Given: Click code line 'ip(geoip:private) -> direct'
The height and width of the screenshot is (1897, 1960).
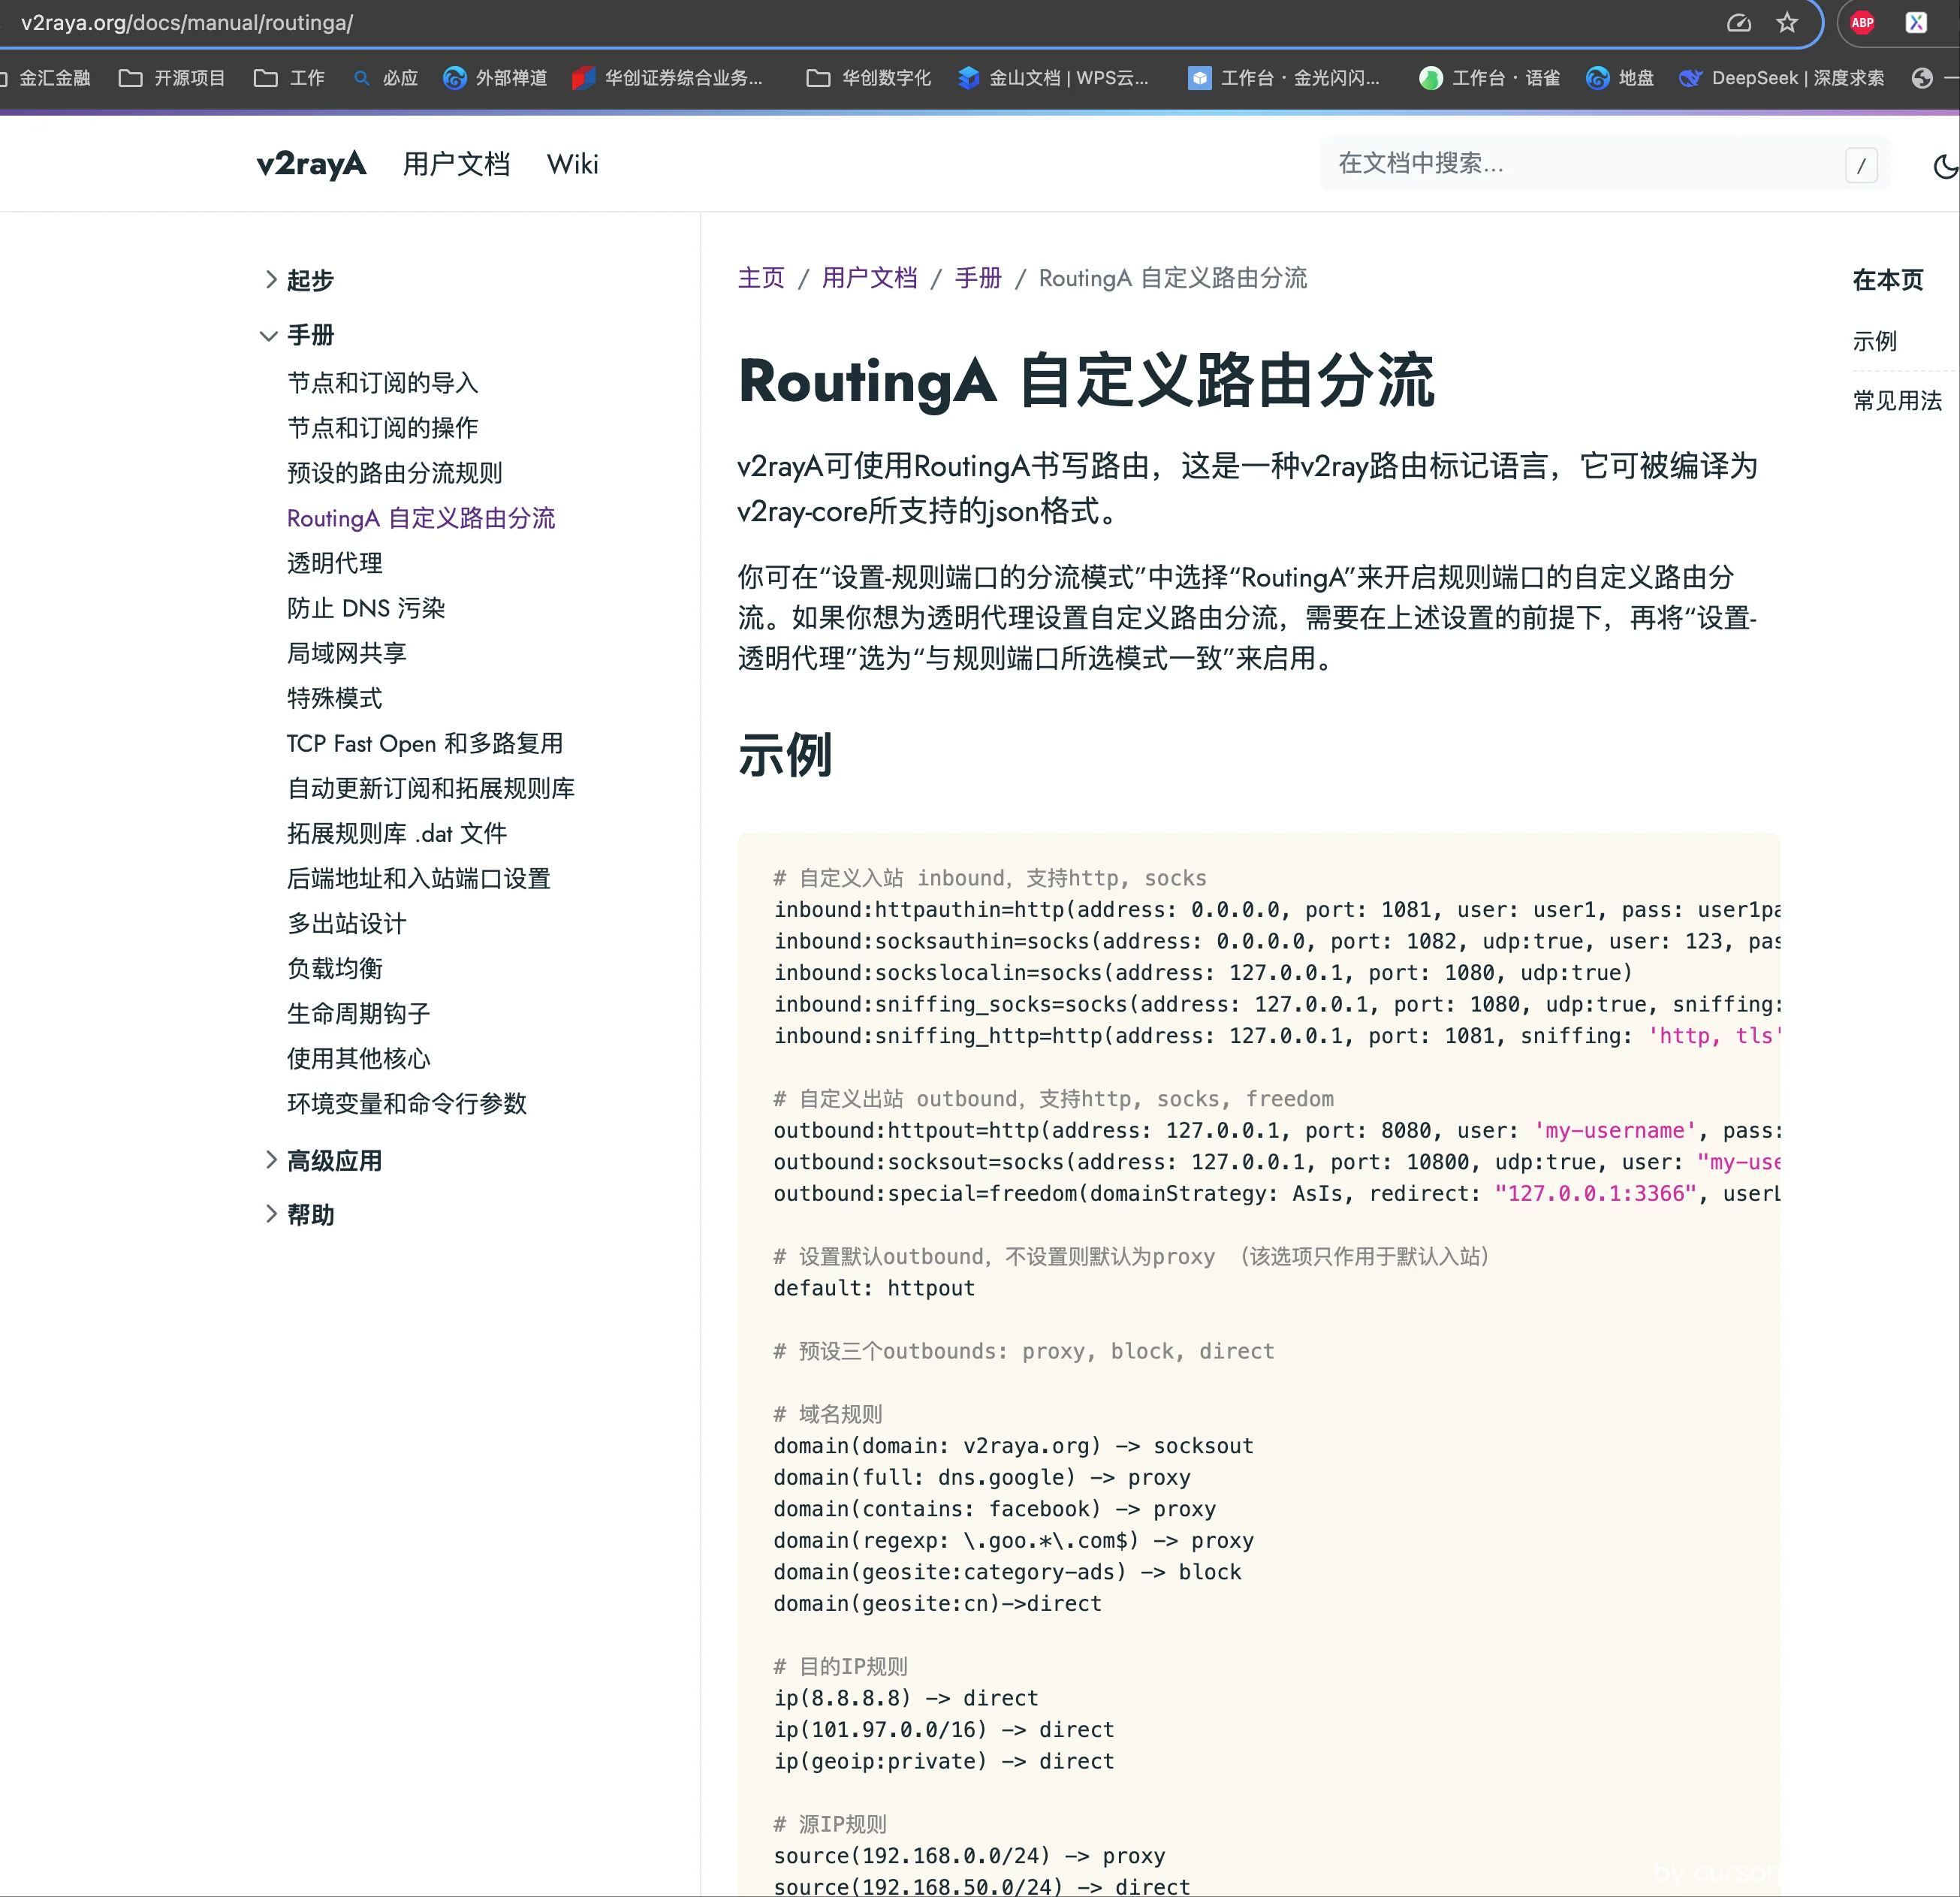Looking at the screenshot, I should [943, 1761].
